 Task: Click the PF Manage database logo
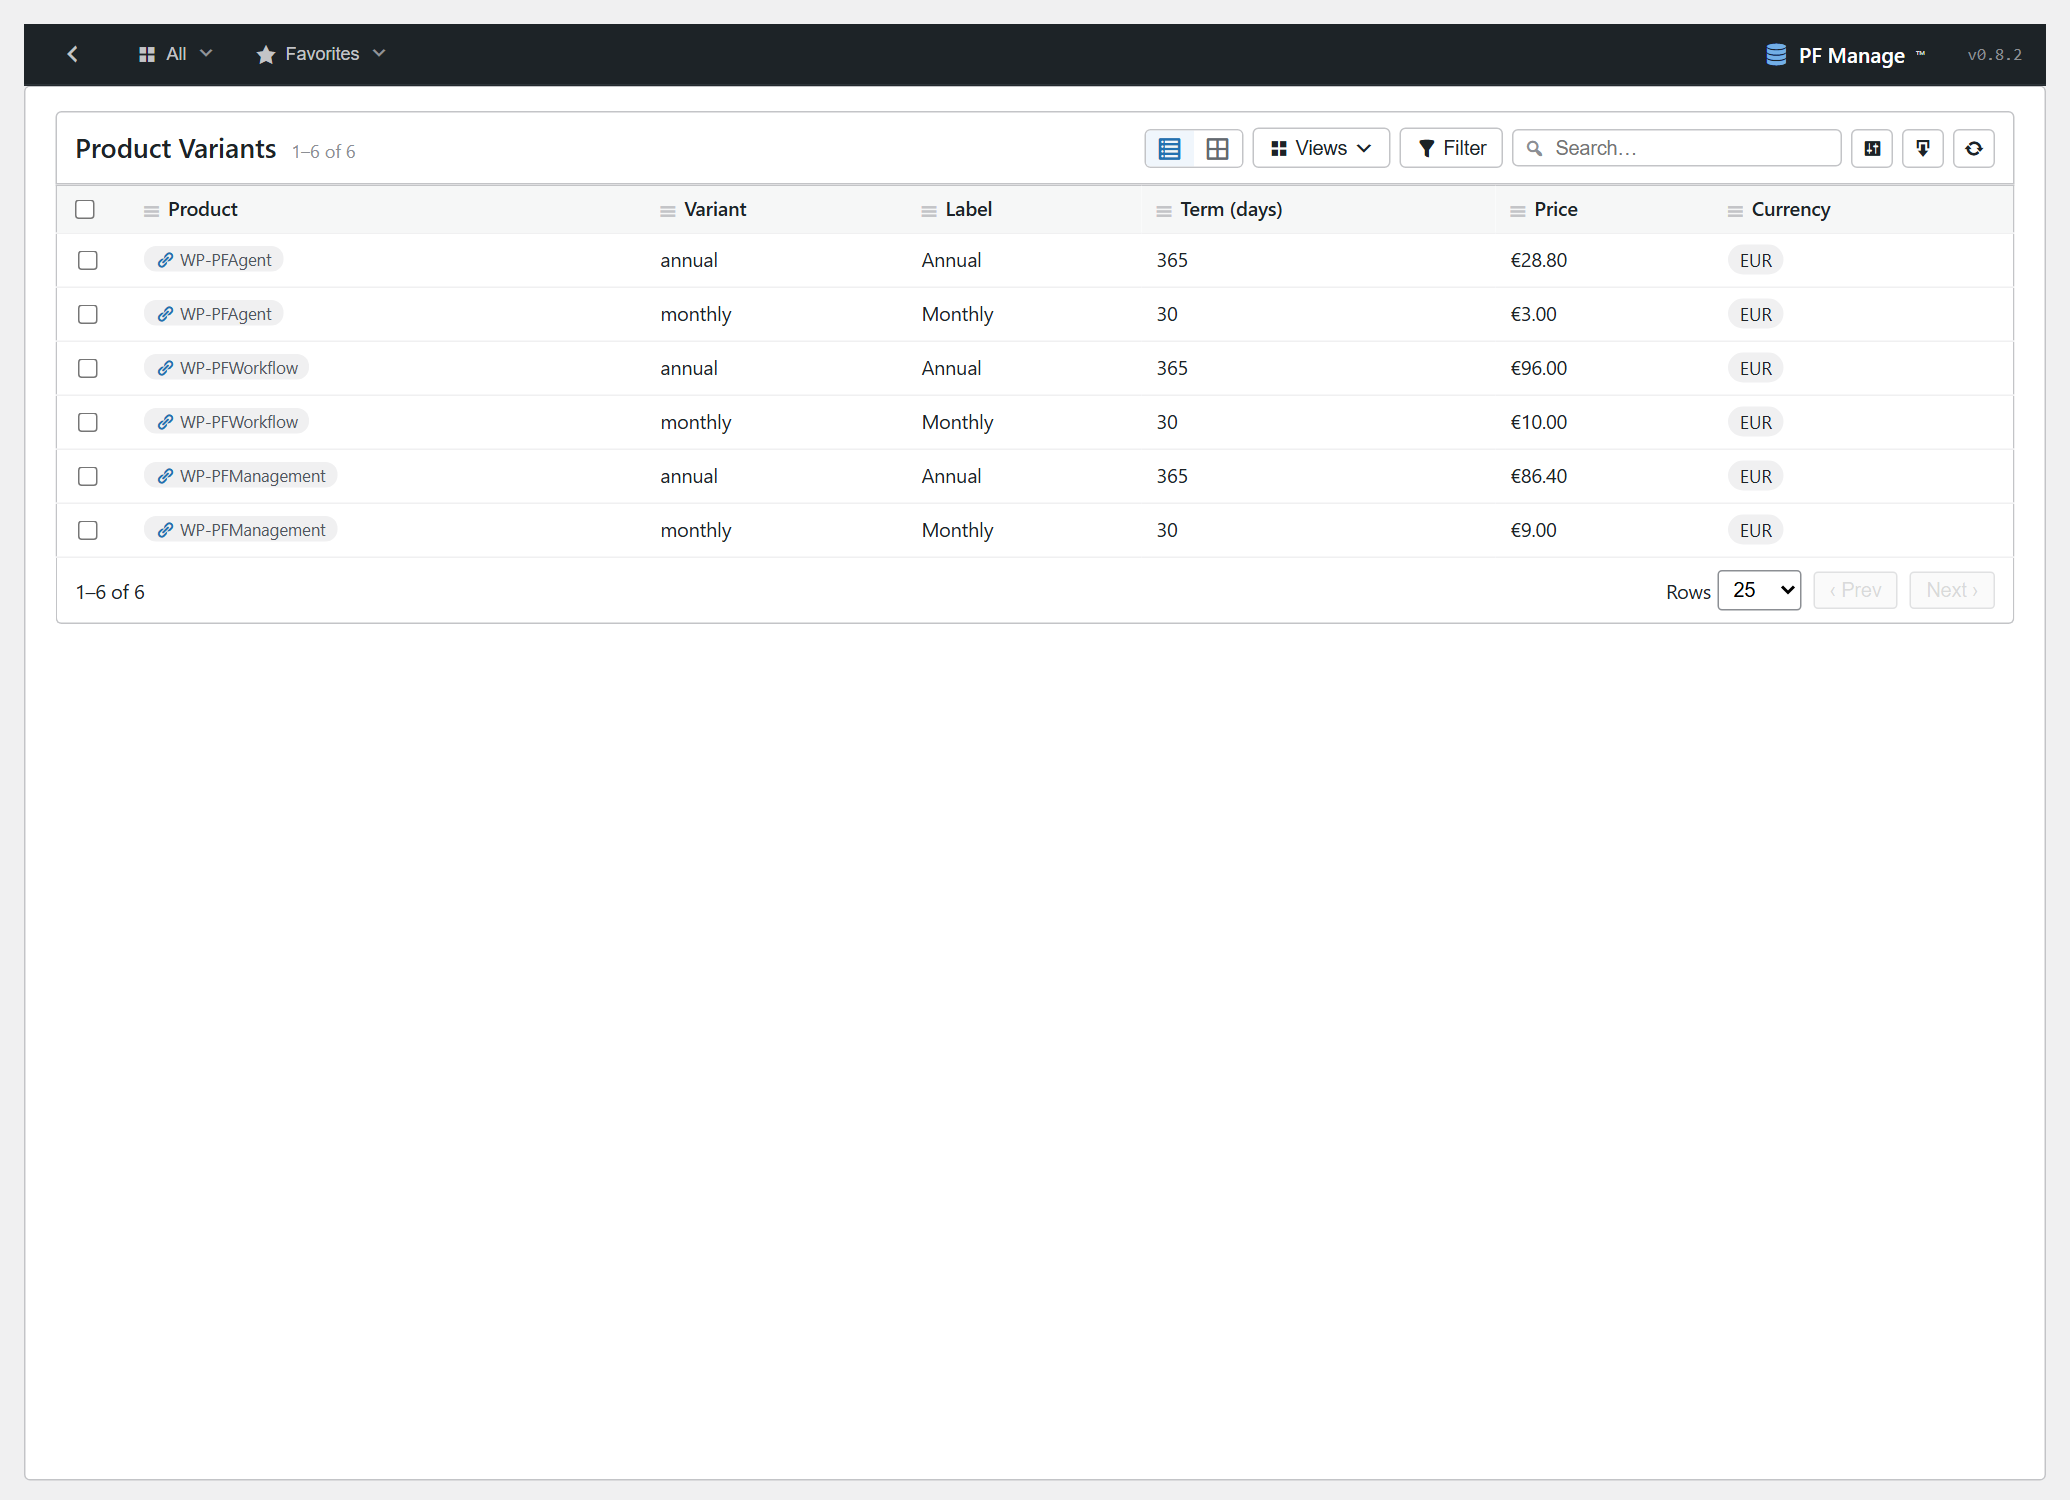coord(1776,55)
